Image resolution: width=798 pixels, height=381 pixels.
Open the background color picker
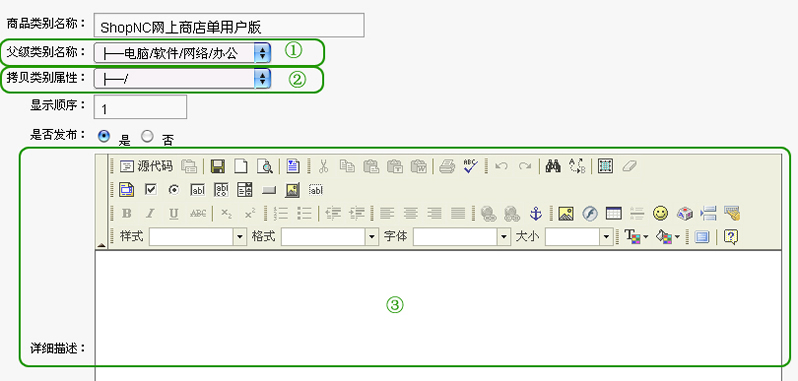[668, 237]
